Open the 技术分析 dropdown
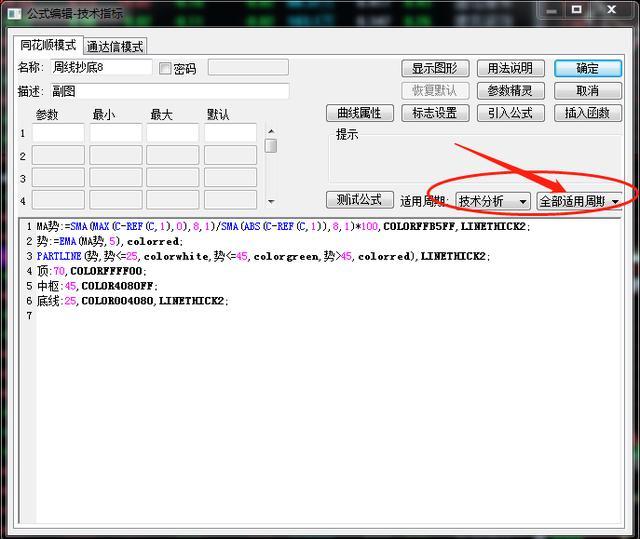The image size is (640, 539). (493, 201)
